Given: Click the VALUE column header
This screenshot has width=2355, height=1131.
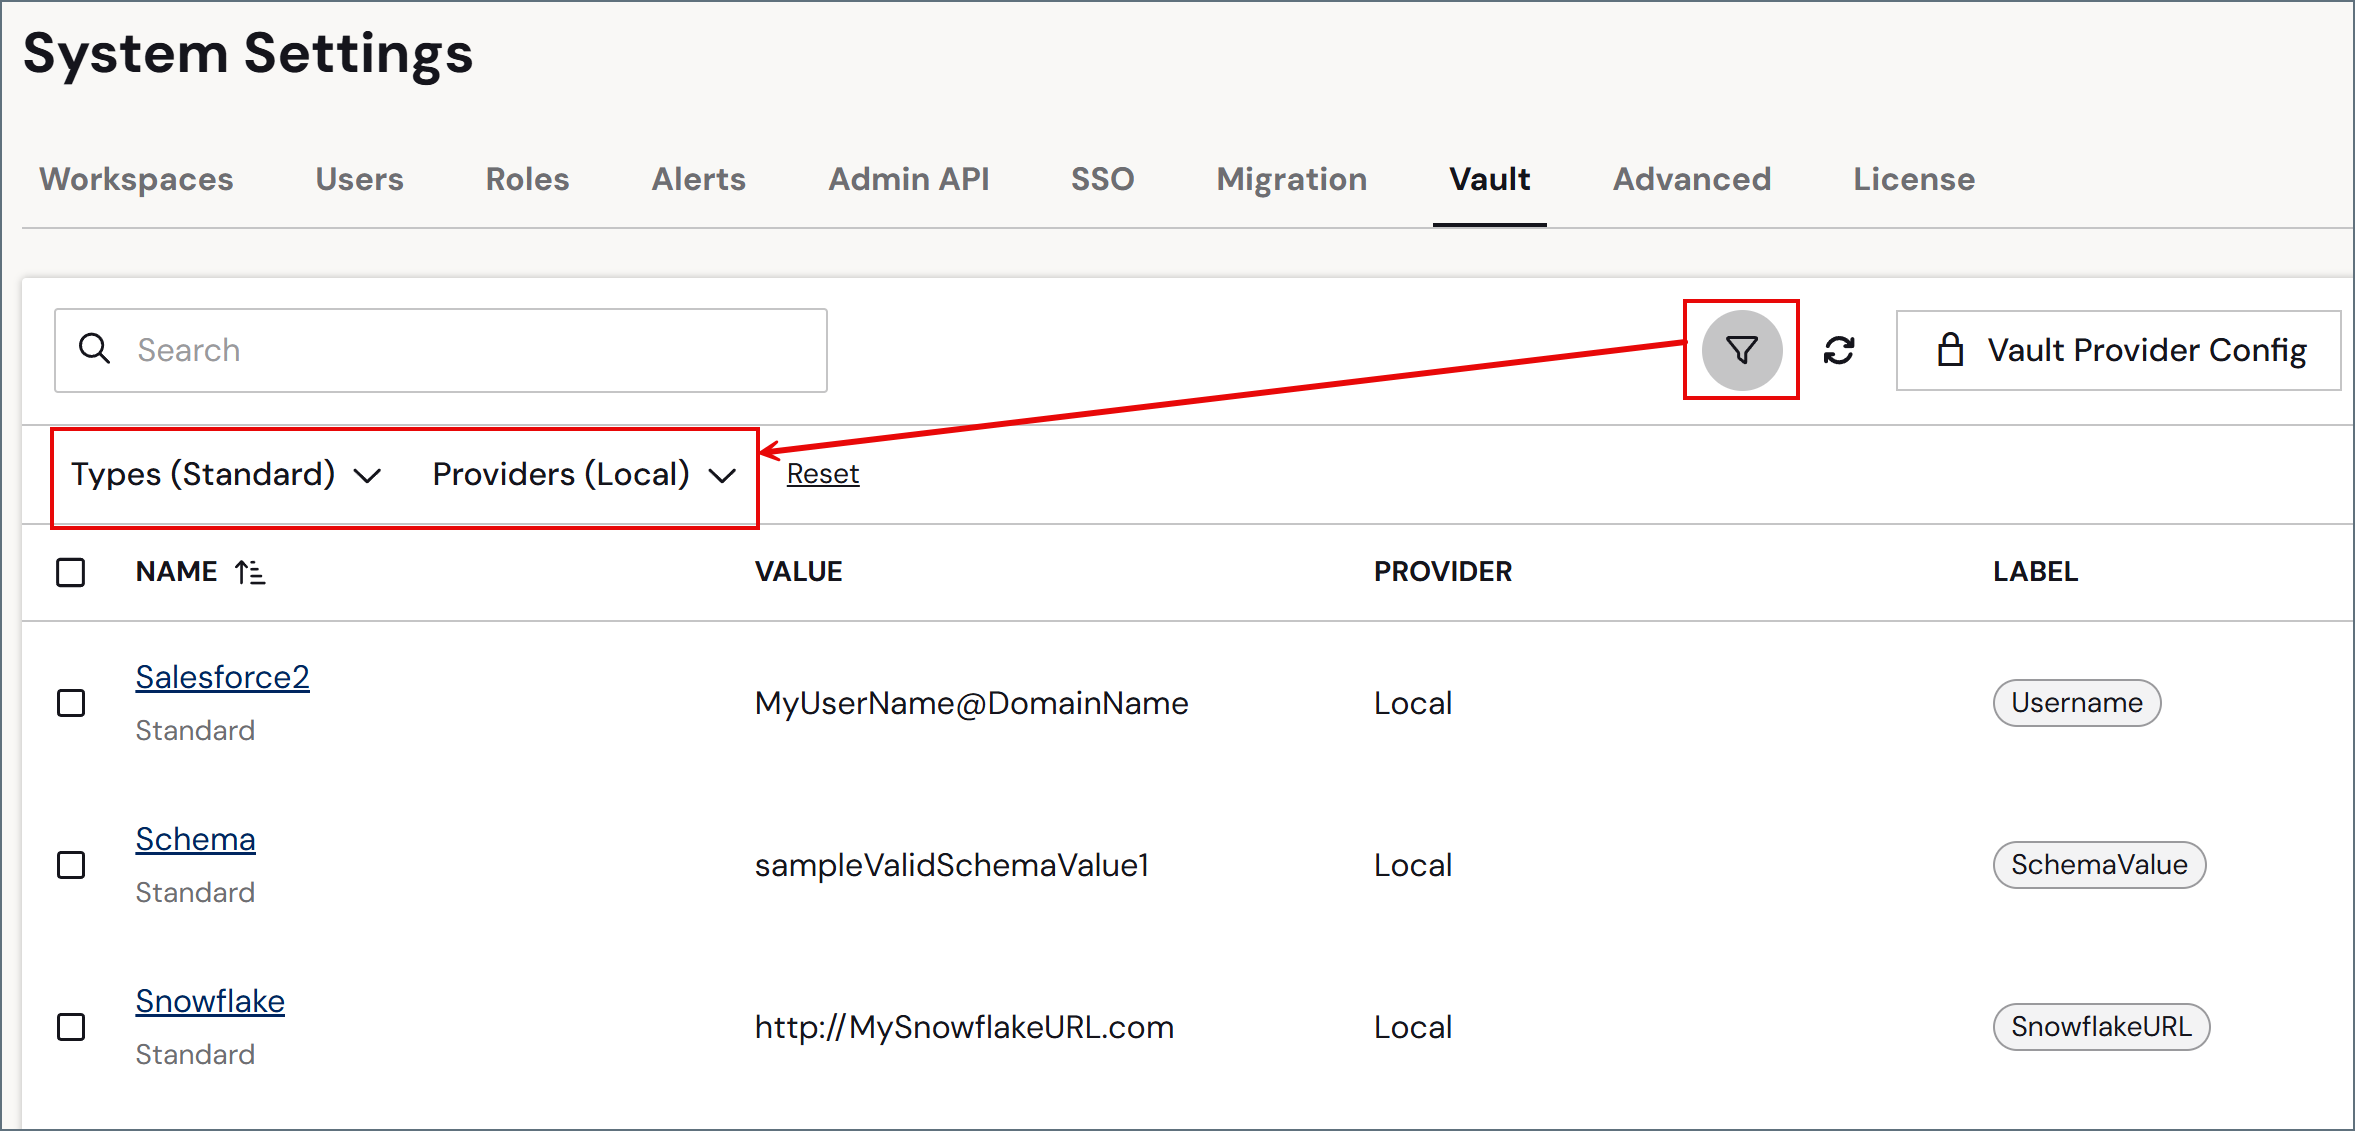Looking at the screenshot, I should tap(799, 572).
